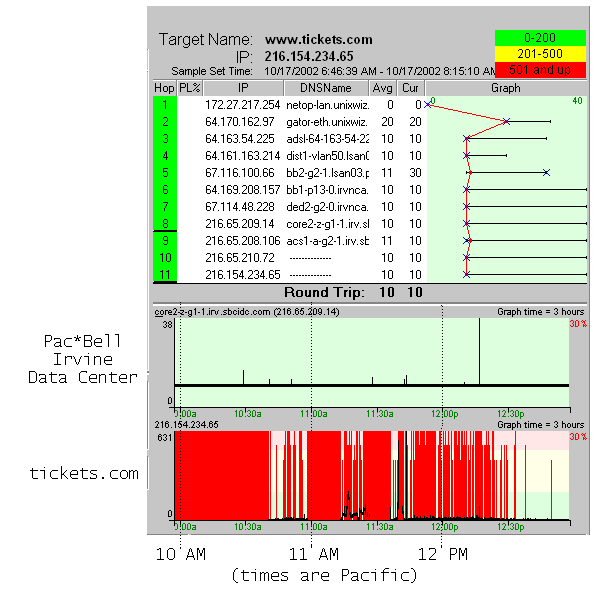
Task: Click hop 2 current latency X marker
Action: 507,122
